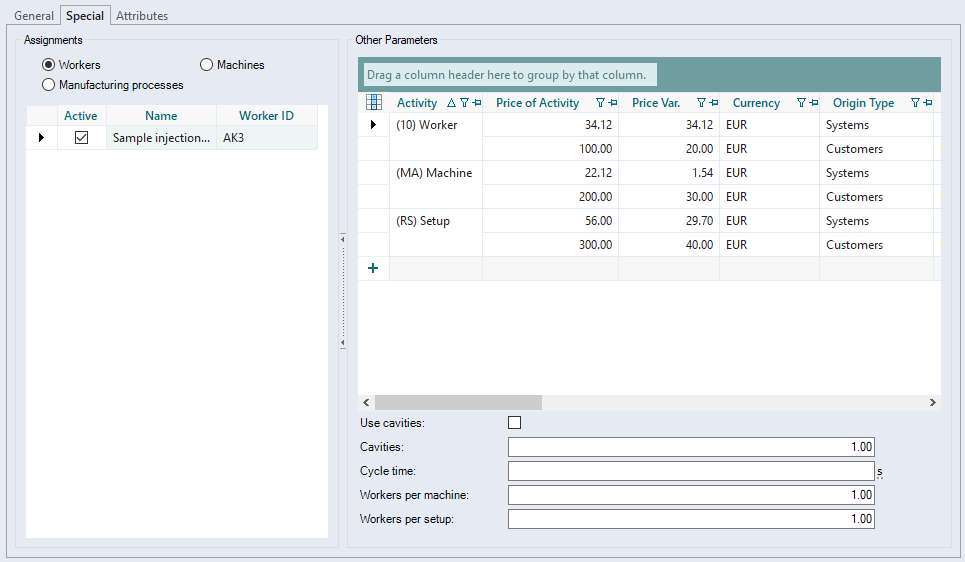
Task: Pin the Price Var. column
Action: pyautogui.click(x=713, y=103)
